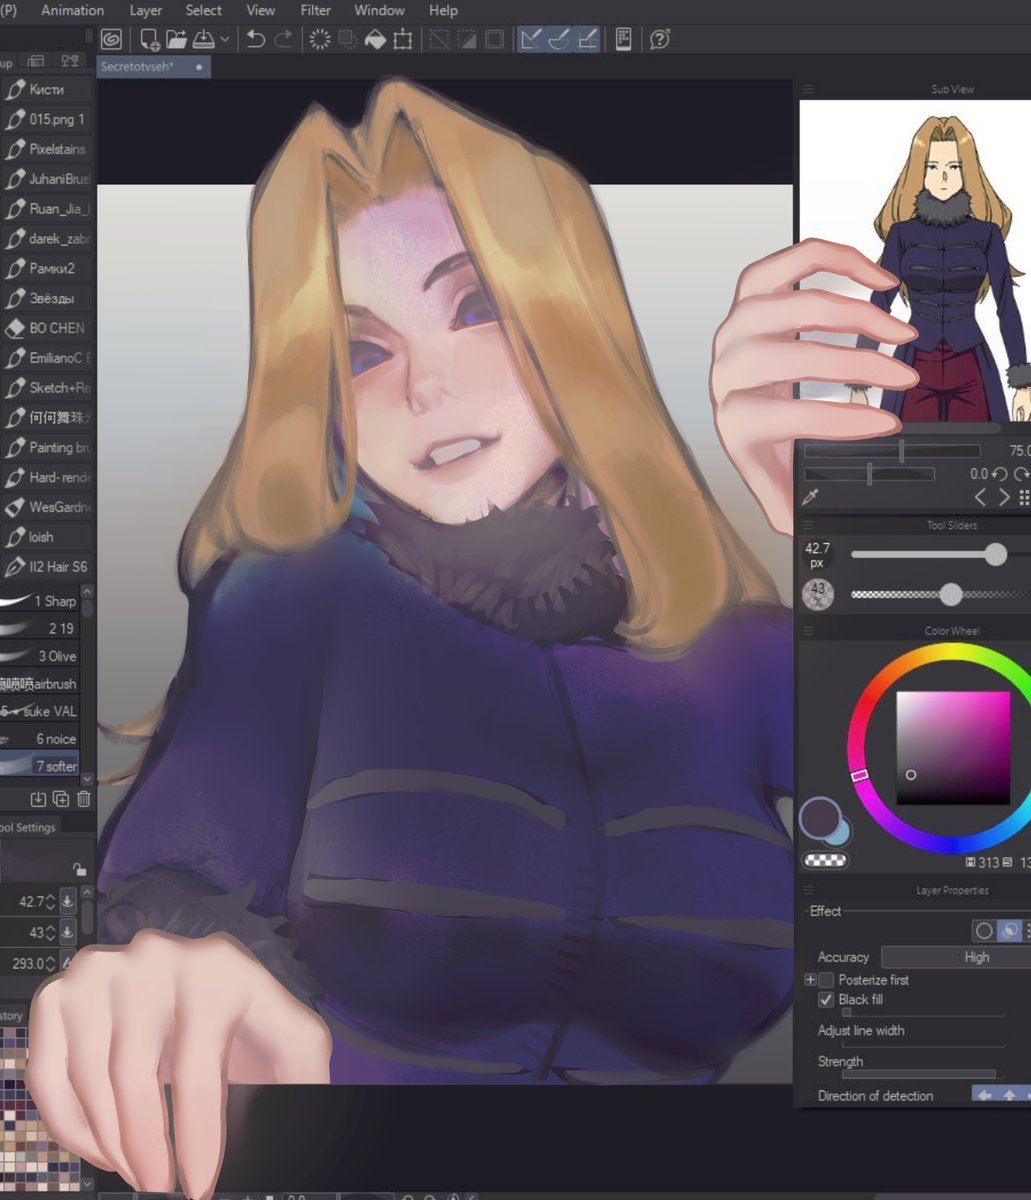Click the Sub View rotation slider
Image resolution: width=1031 pixels, height=1200 pixels.
click(x=869, y=474)
